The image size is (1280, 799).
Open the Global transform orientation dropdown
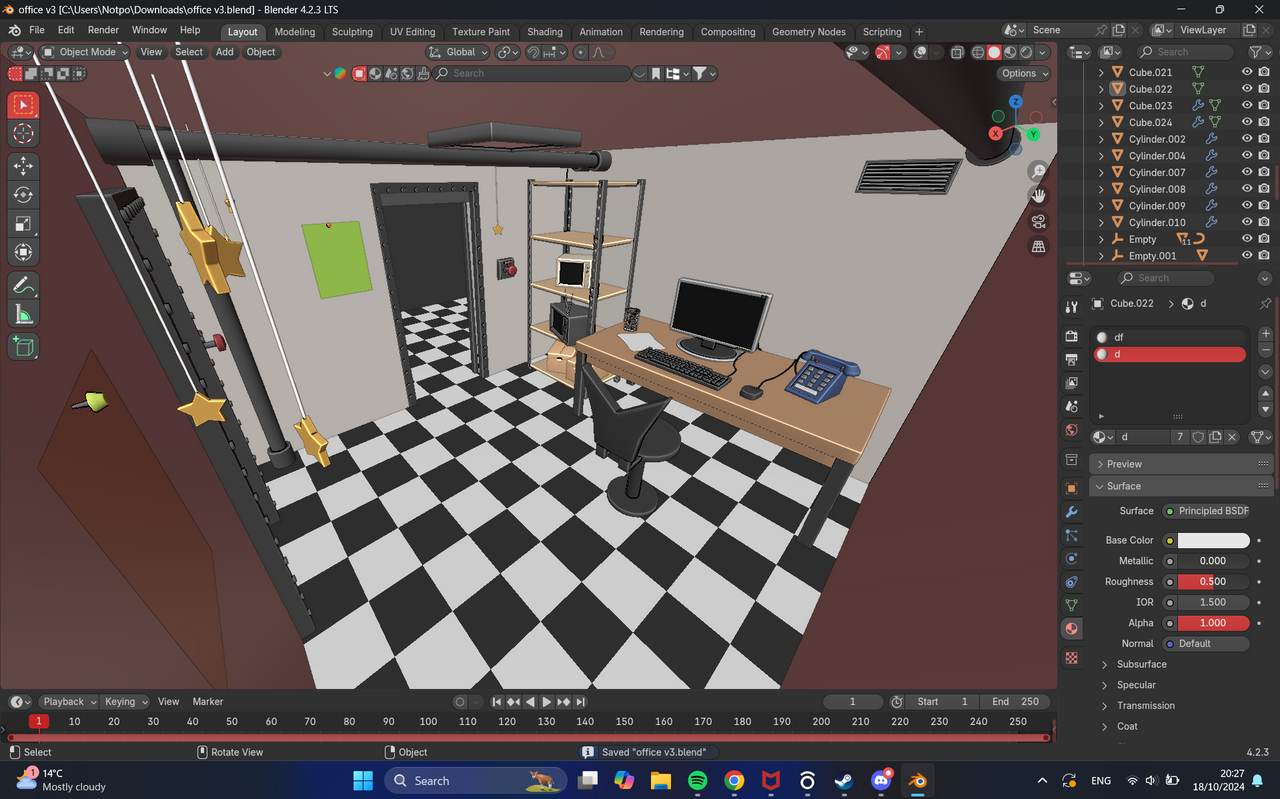pyautogui.click(x=458, y=52)
